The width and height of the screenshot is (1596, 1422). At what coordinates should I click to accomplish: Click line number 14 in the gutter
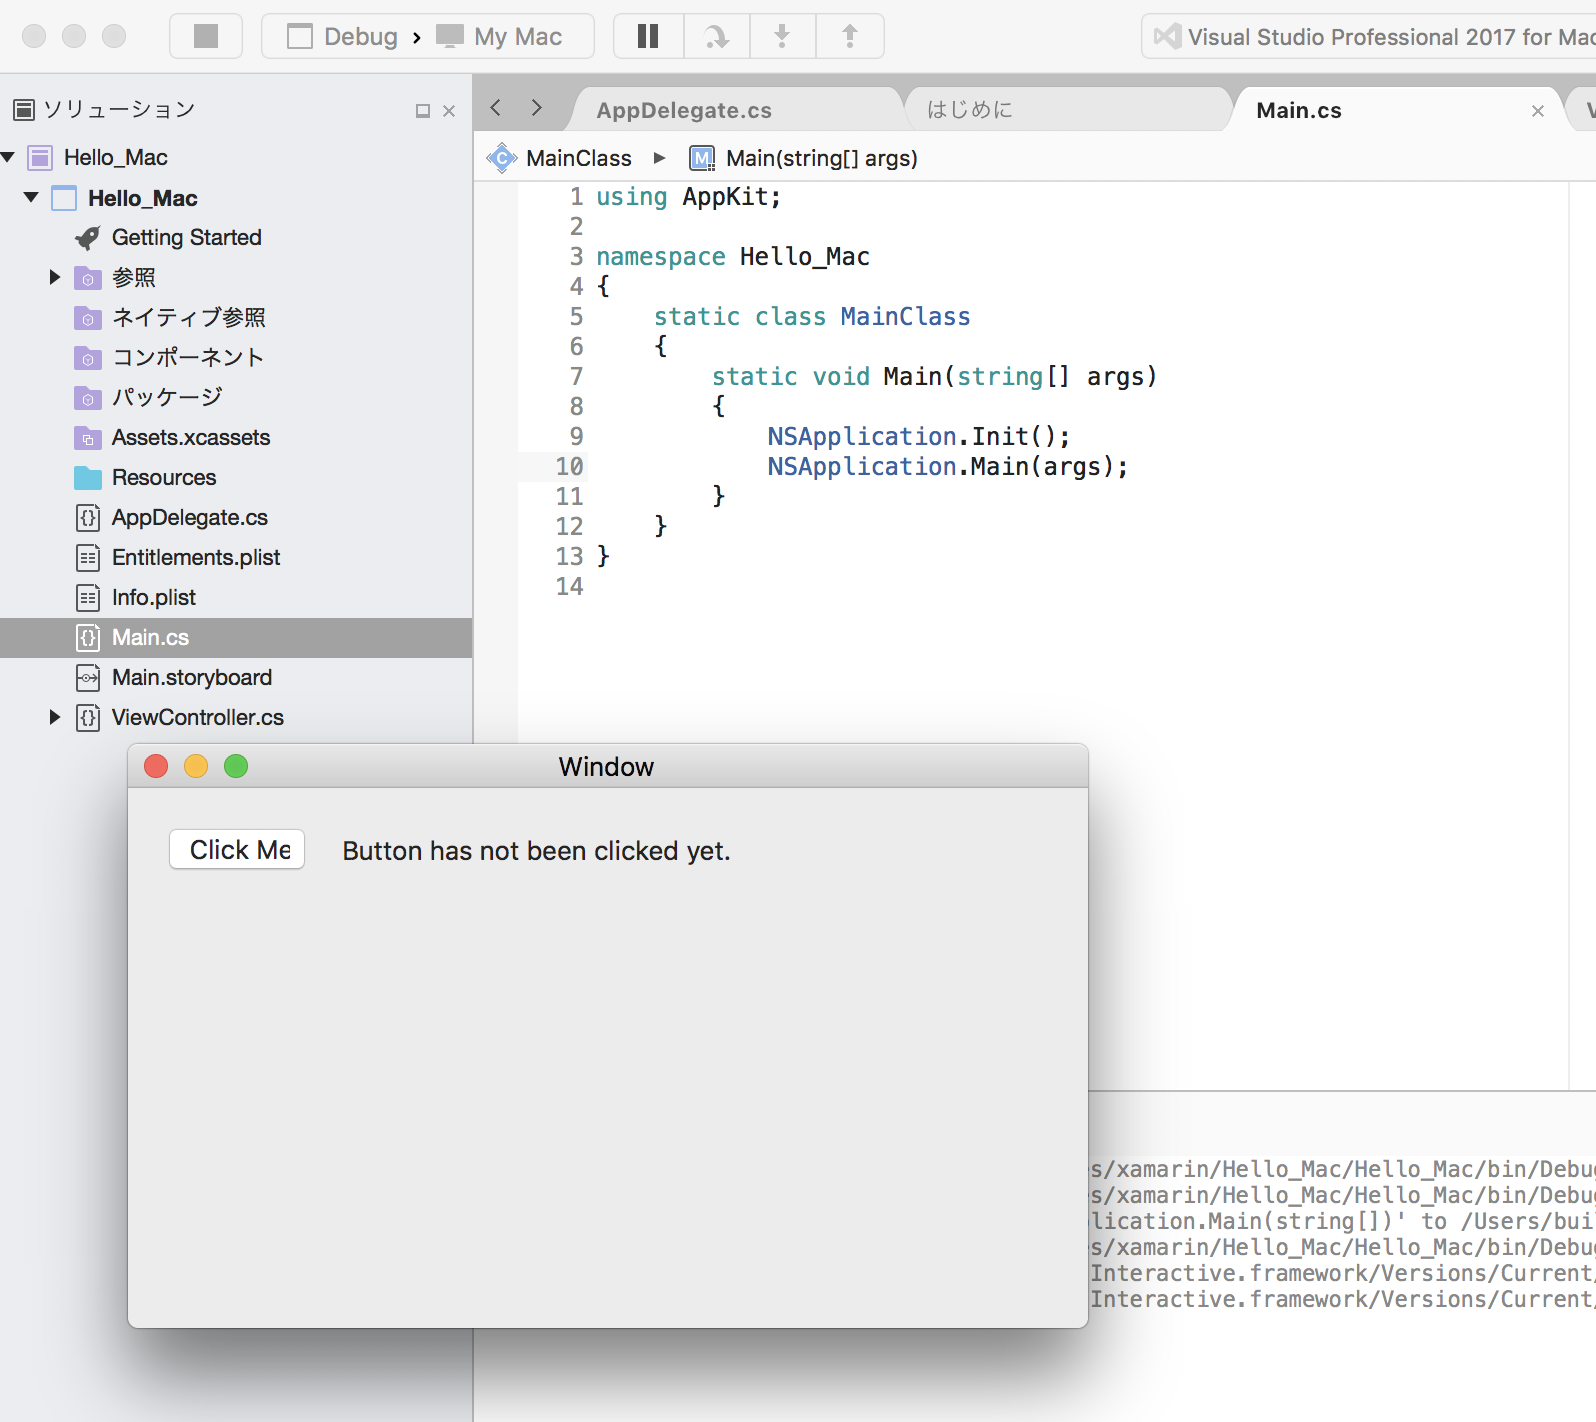click(x=570, y=587)
